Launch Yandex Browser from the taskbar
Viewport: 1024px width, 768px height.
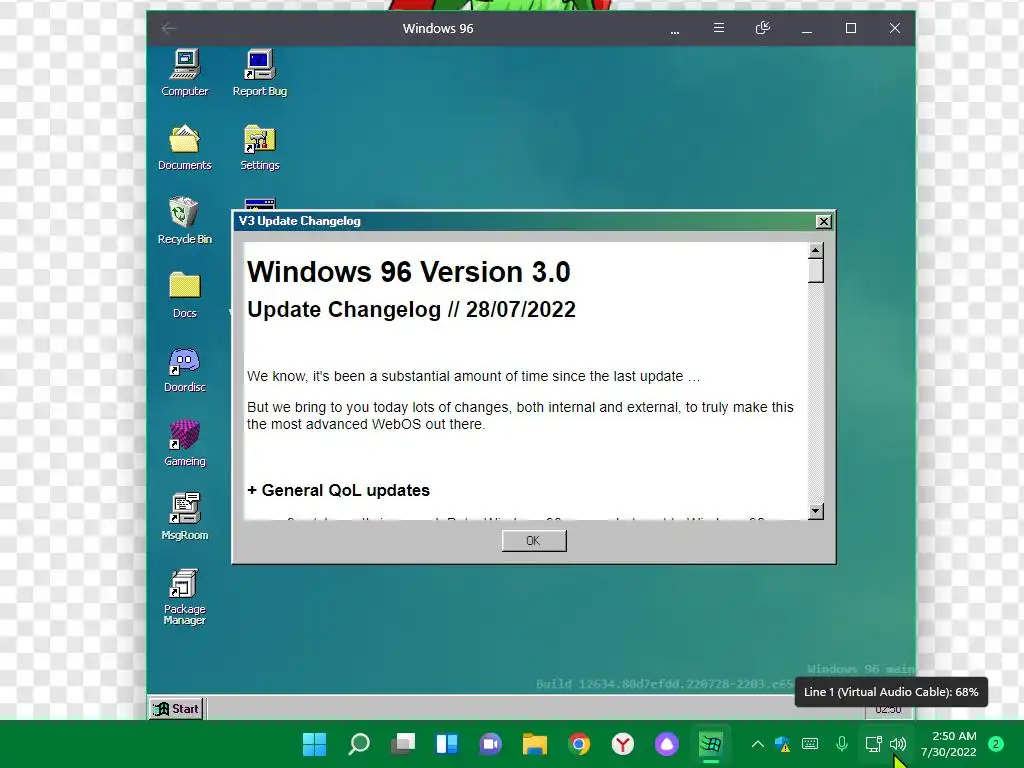[x=622, y=744]
